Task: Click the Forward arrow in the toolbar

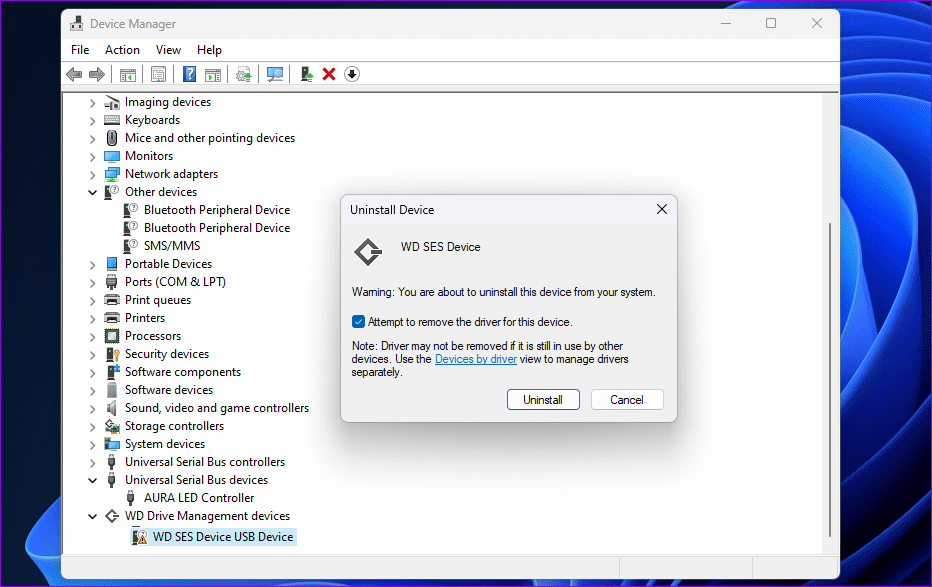Action: [96, 74]
